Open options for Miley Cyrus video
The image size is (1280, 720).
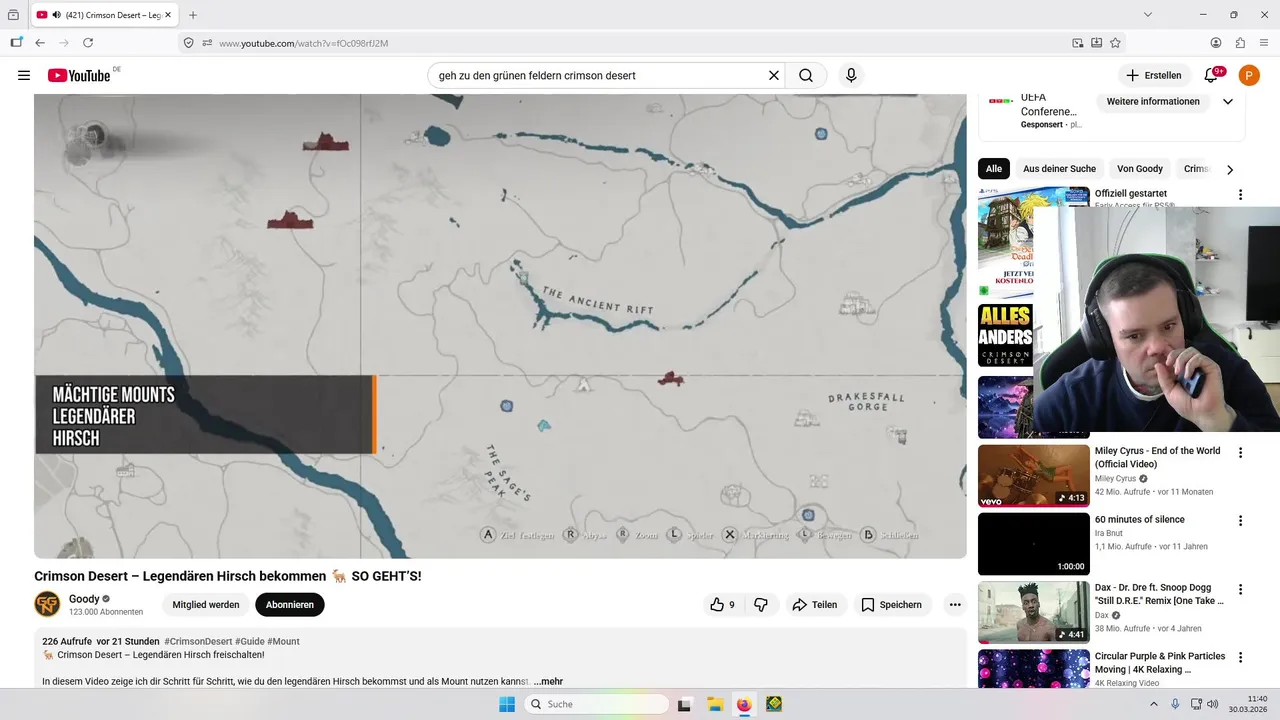1241,453
